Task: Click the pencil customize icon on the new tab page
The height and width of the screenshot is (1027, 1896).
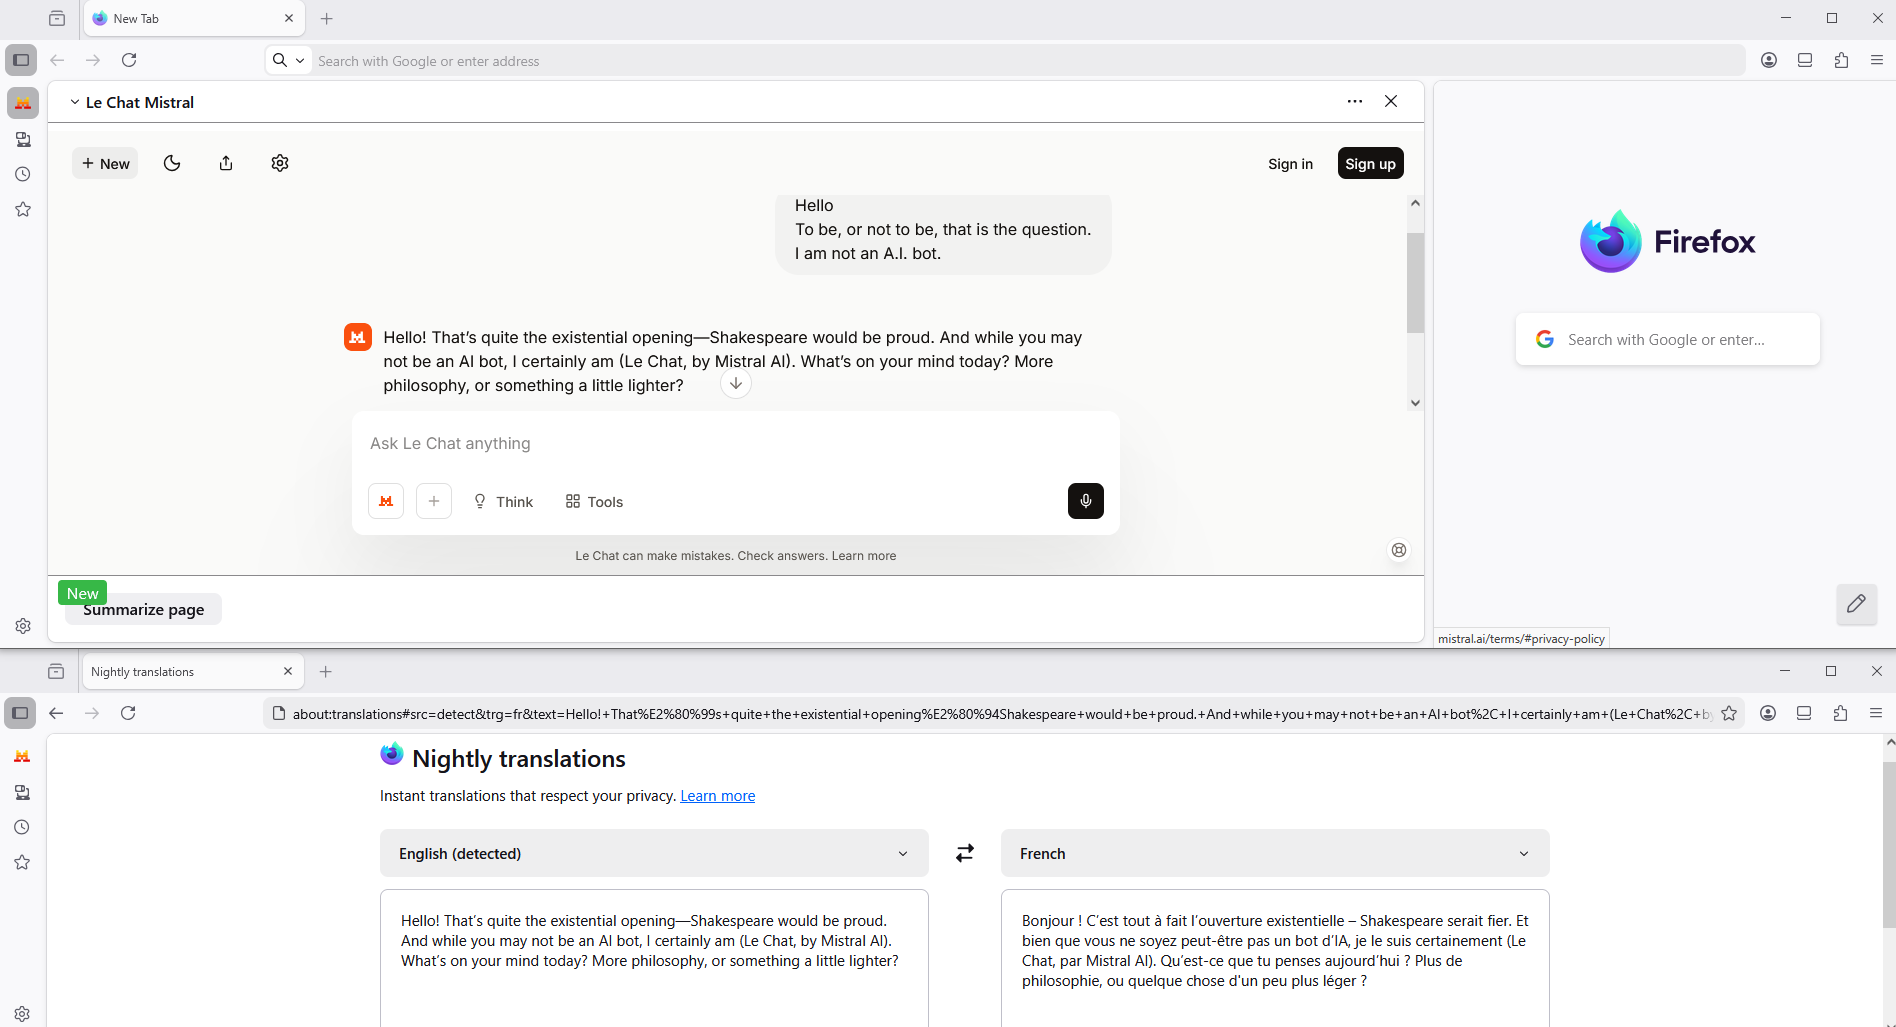Action: pos(1857,604)
